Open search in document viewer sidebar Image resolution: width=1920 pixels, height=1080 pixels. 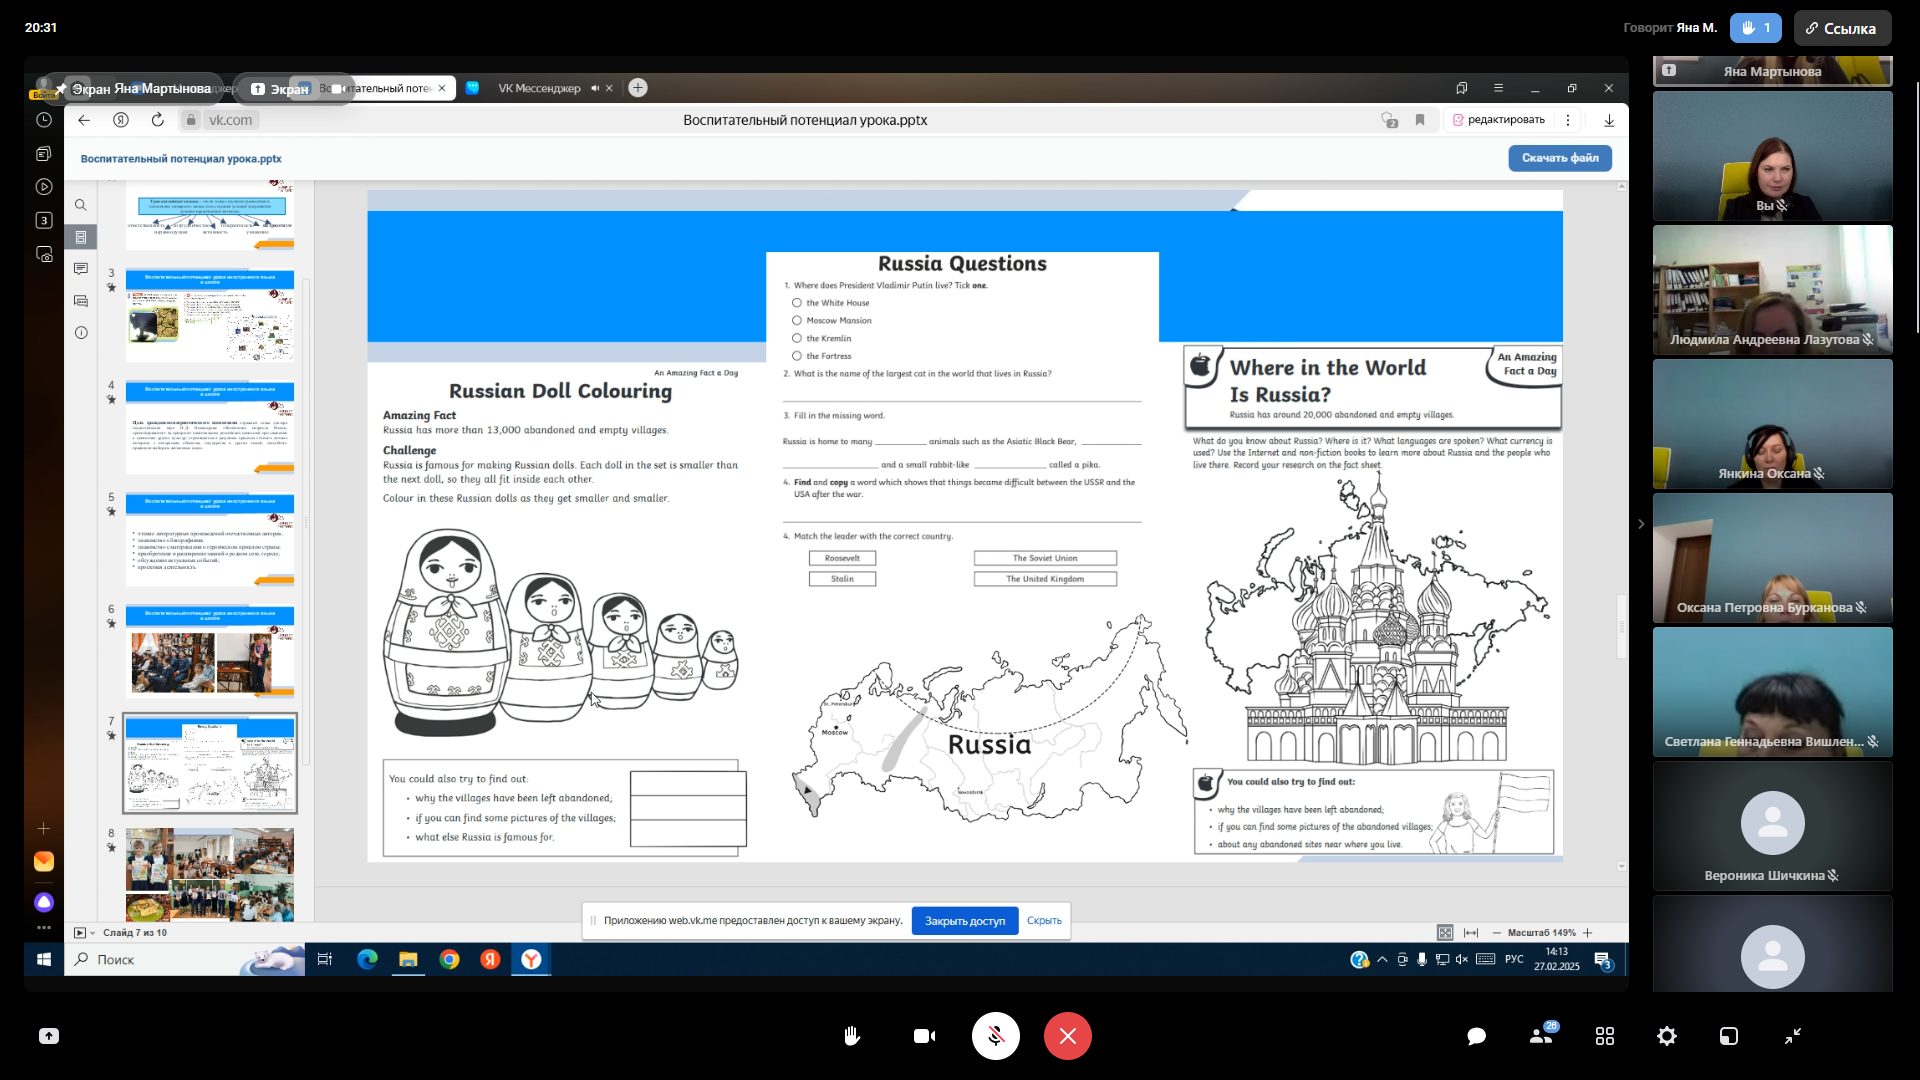[x=81, y=205]
